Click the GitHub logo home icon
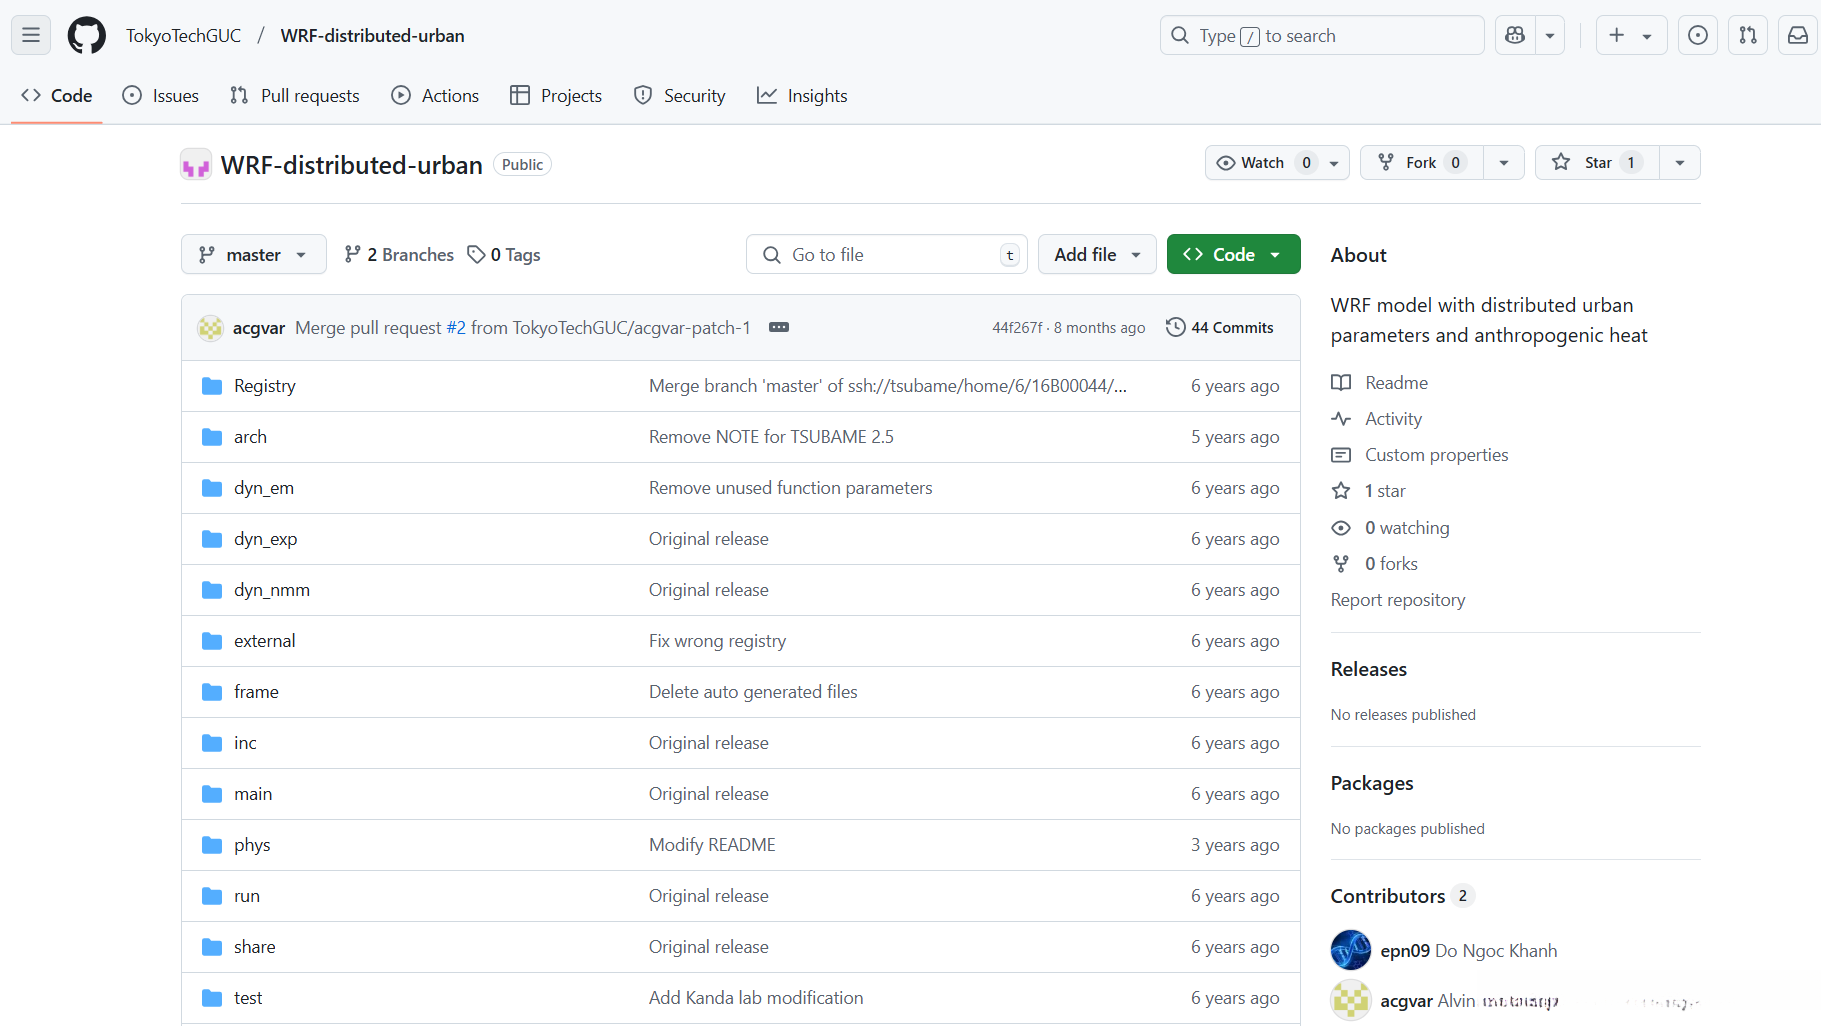The width and height of the screenshot is (1821, 1026). tap(87, 36)
